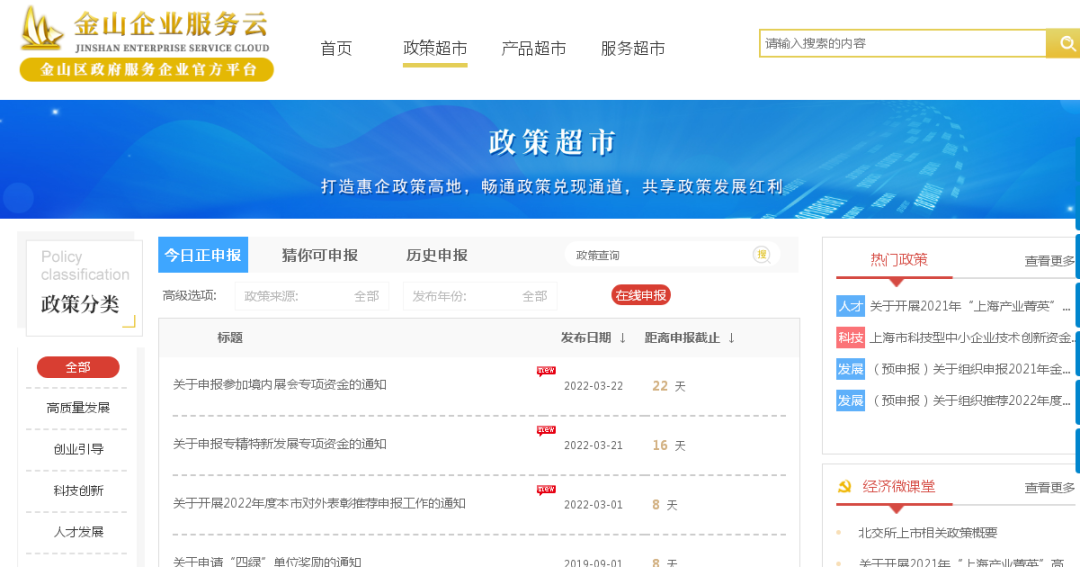Switch to the 历史申报 tab
The height and width of the screenshot is (567, 1080).
tap(437, 255)
